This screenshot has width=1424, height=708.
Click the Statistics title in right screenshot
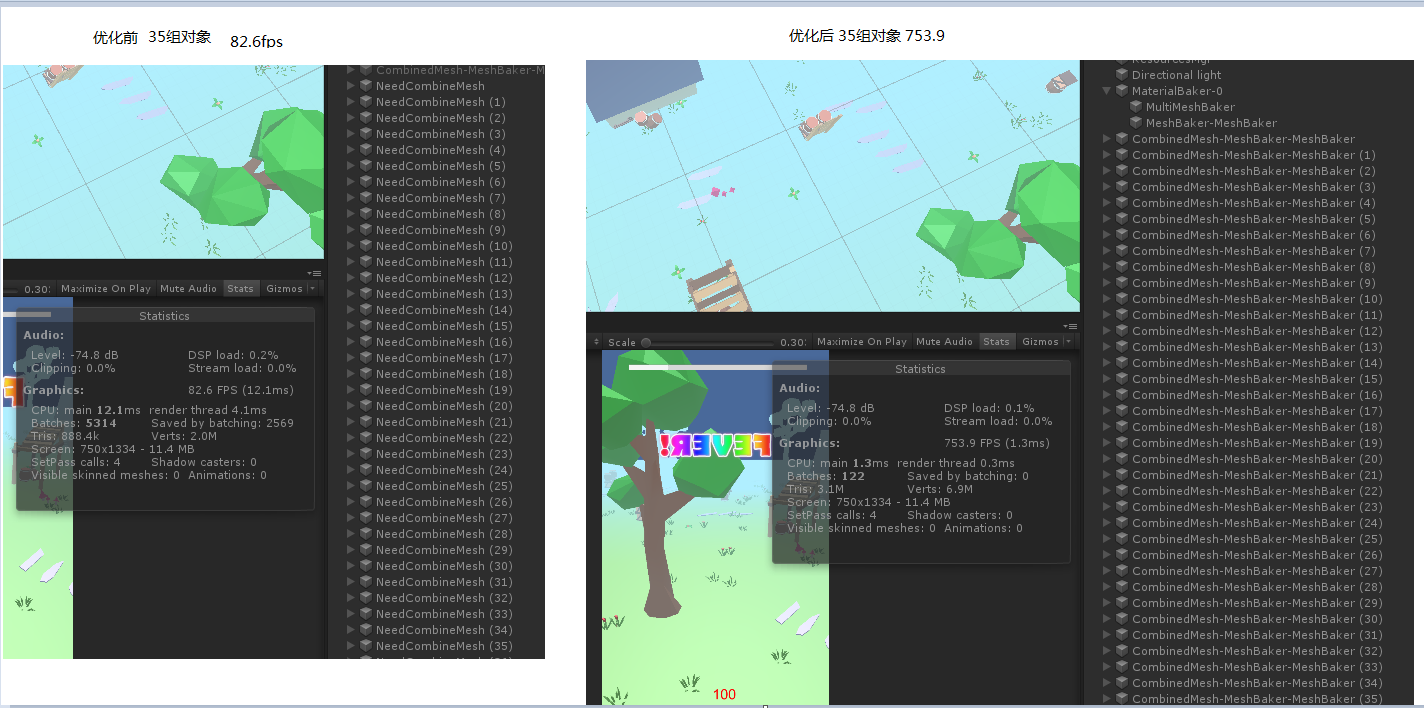(920, 369)
